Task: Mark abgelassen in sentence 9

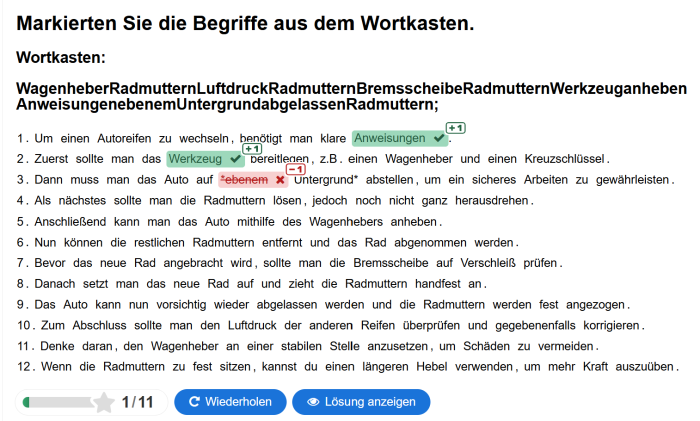Action: click(287, 305)
